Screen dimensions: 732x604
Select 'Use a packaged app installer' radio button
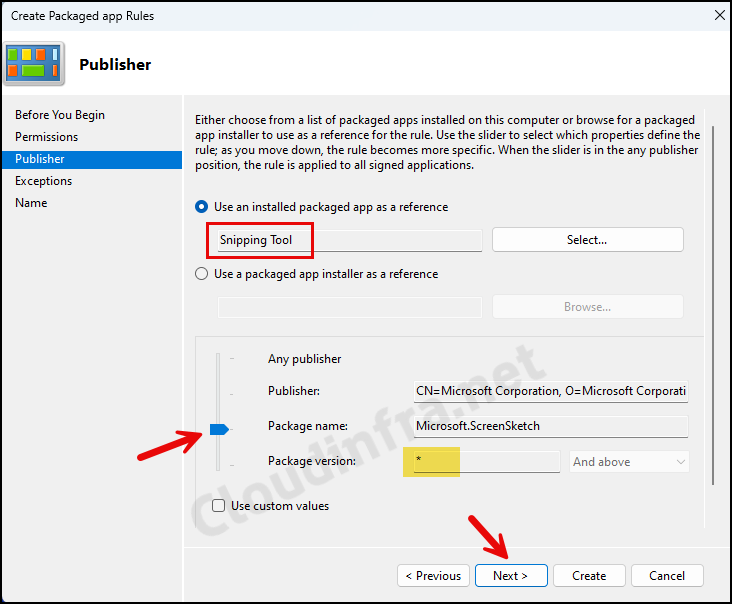click(201, 274)
